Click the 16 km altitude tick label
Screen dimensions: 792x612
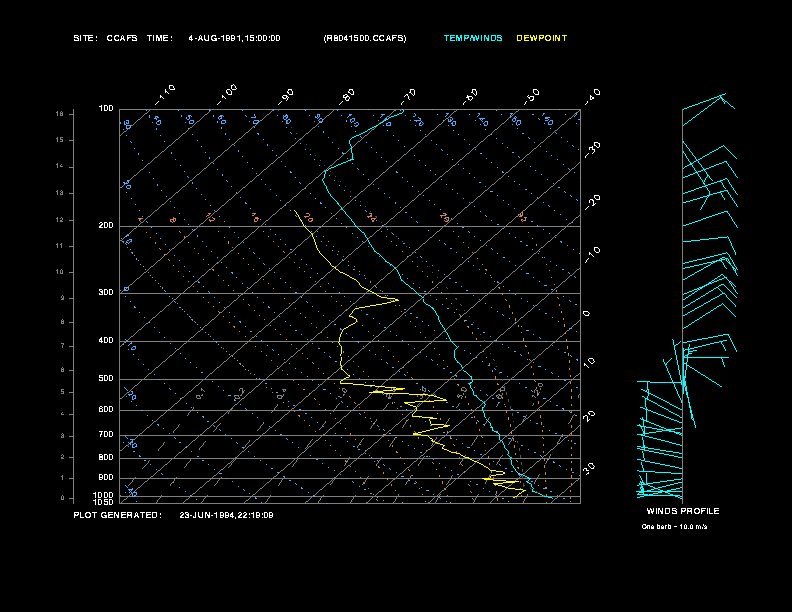click(x=60, y=114)
